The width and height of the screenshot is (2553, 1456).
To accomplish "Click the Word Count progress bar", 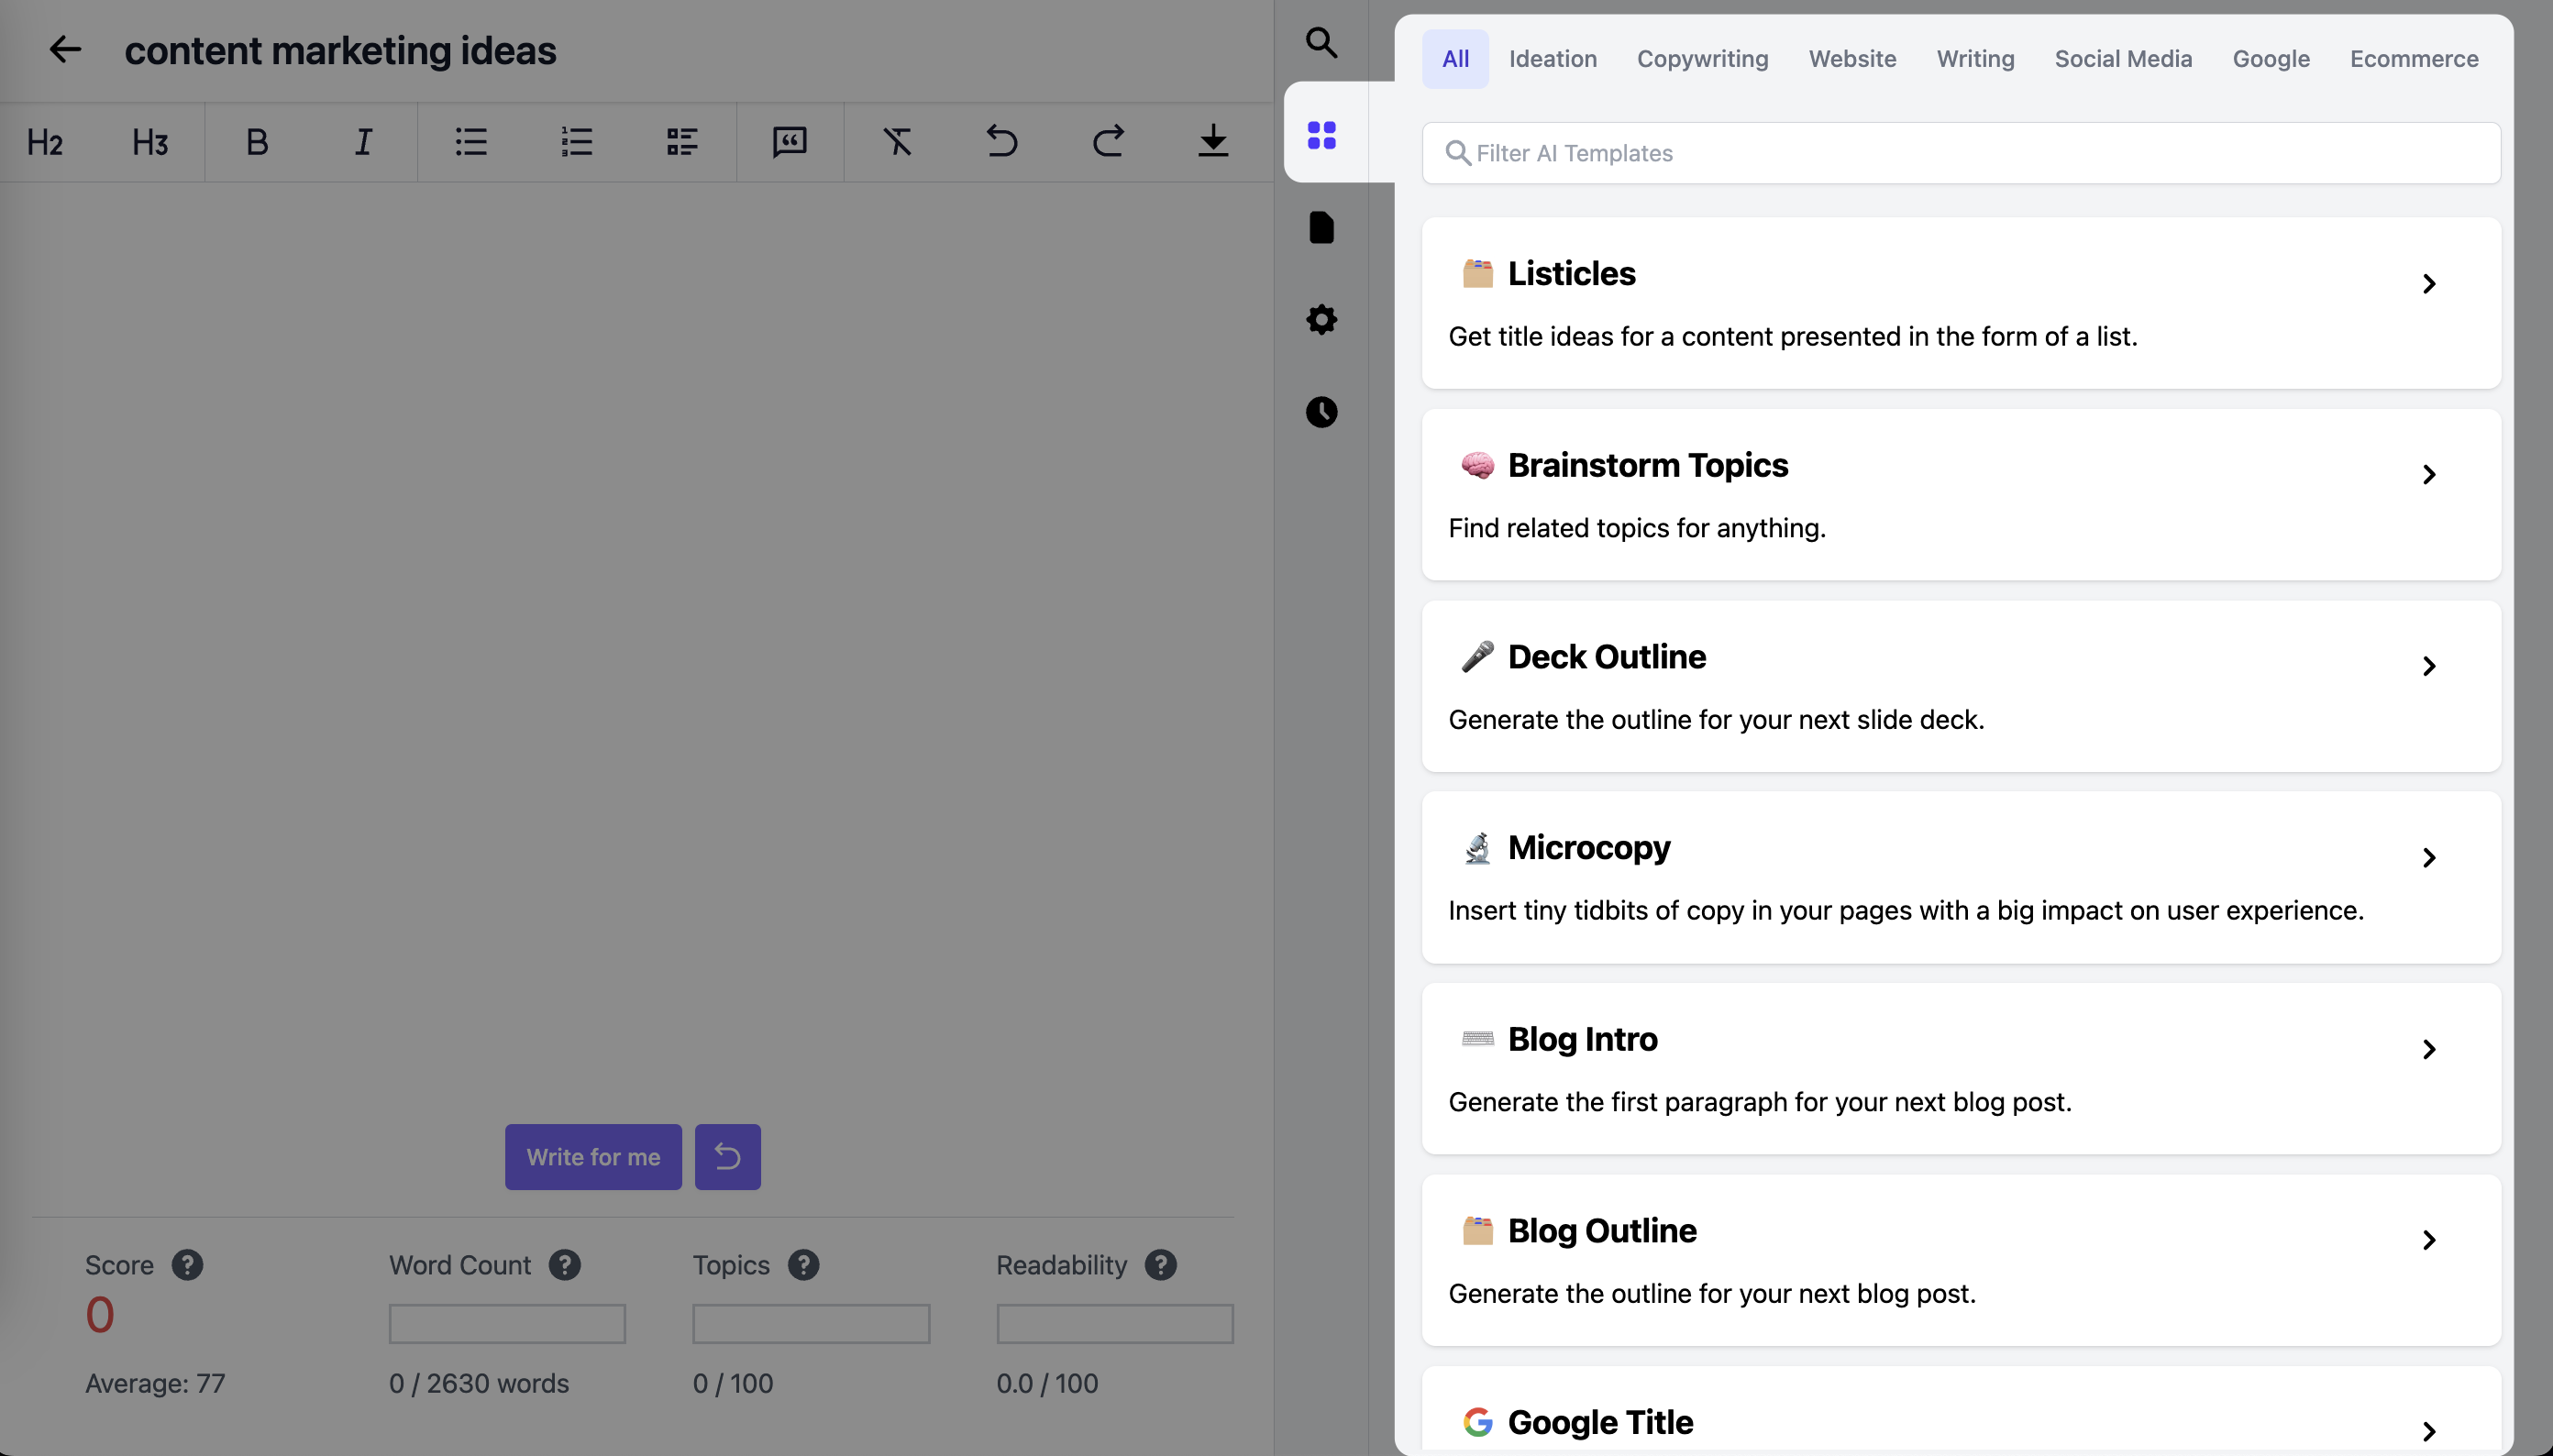I will 507,1323.
